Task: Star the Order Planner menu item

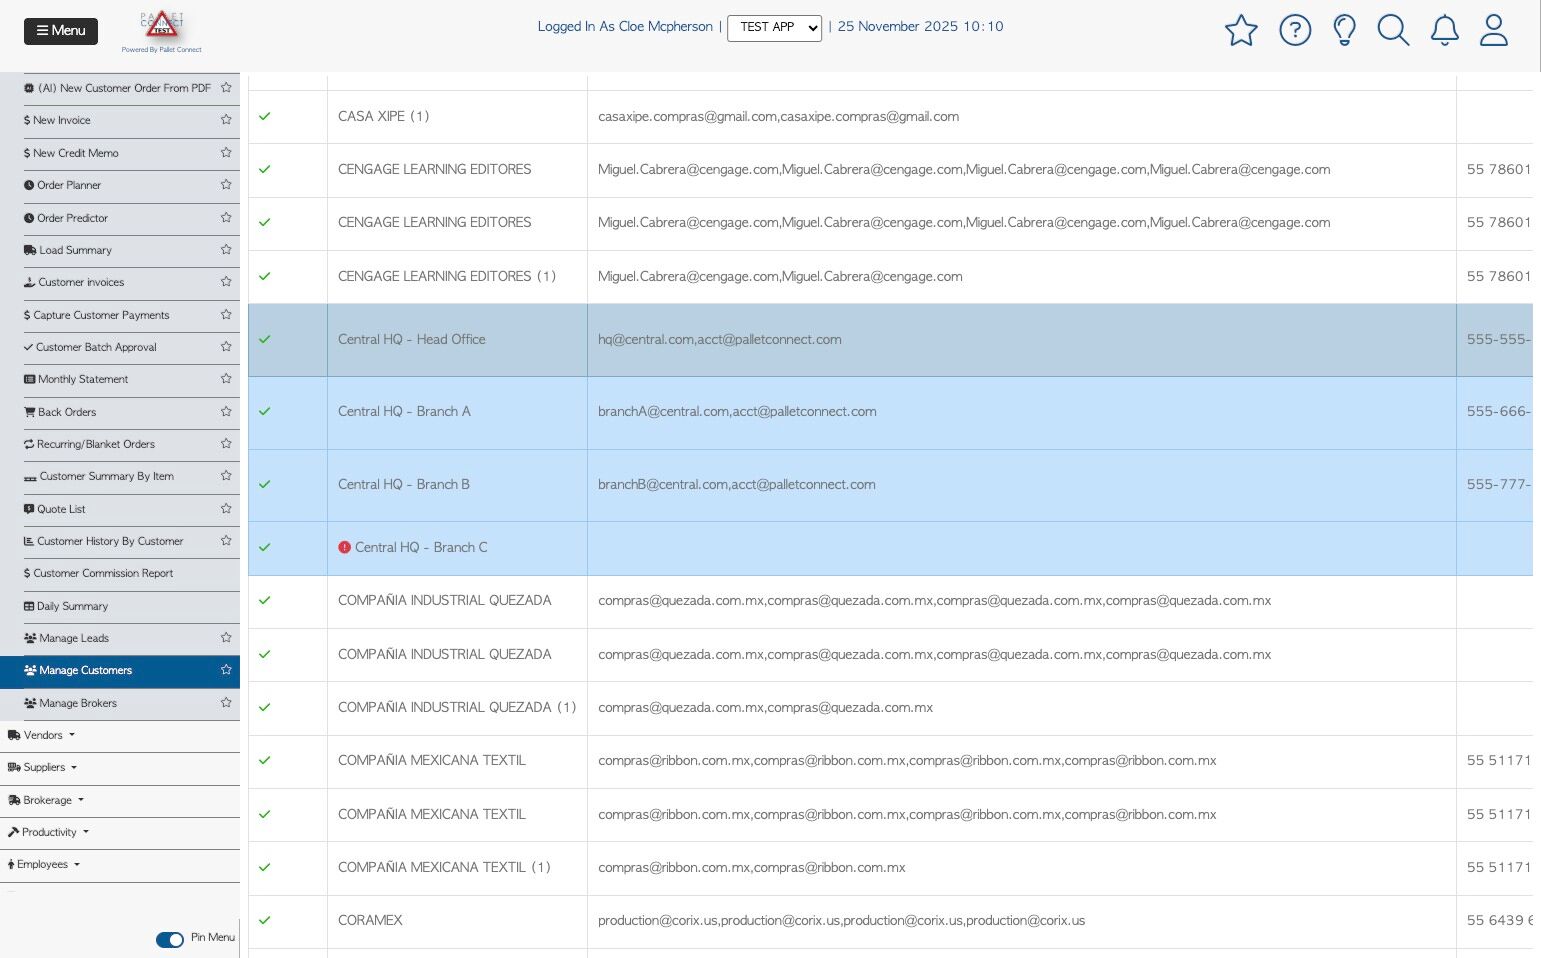Action: (226, 185)
